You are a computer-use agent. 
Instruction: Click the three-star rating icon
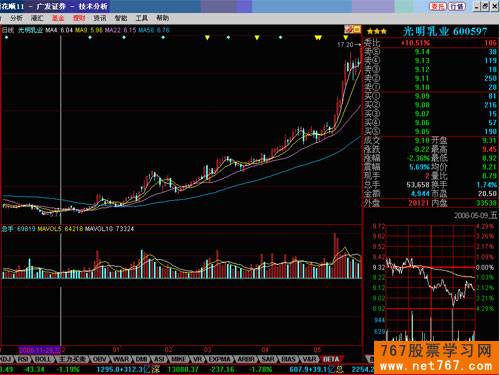(377, 32)
